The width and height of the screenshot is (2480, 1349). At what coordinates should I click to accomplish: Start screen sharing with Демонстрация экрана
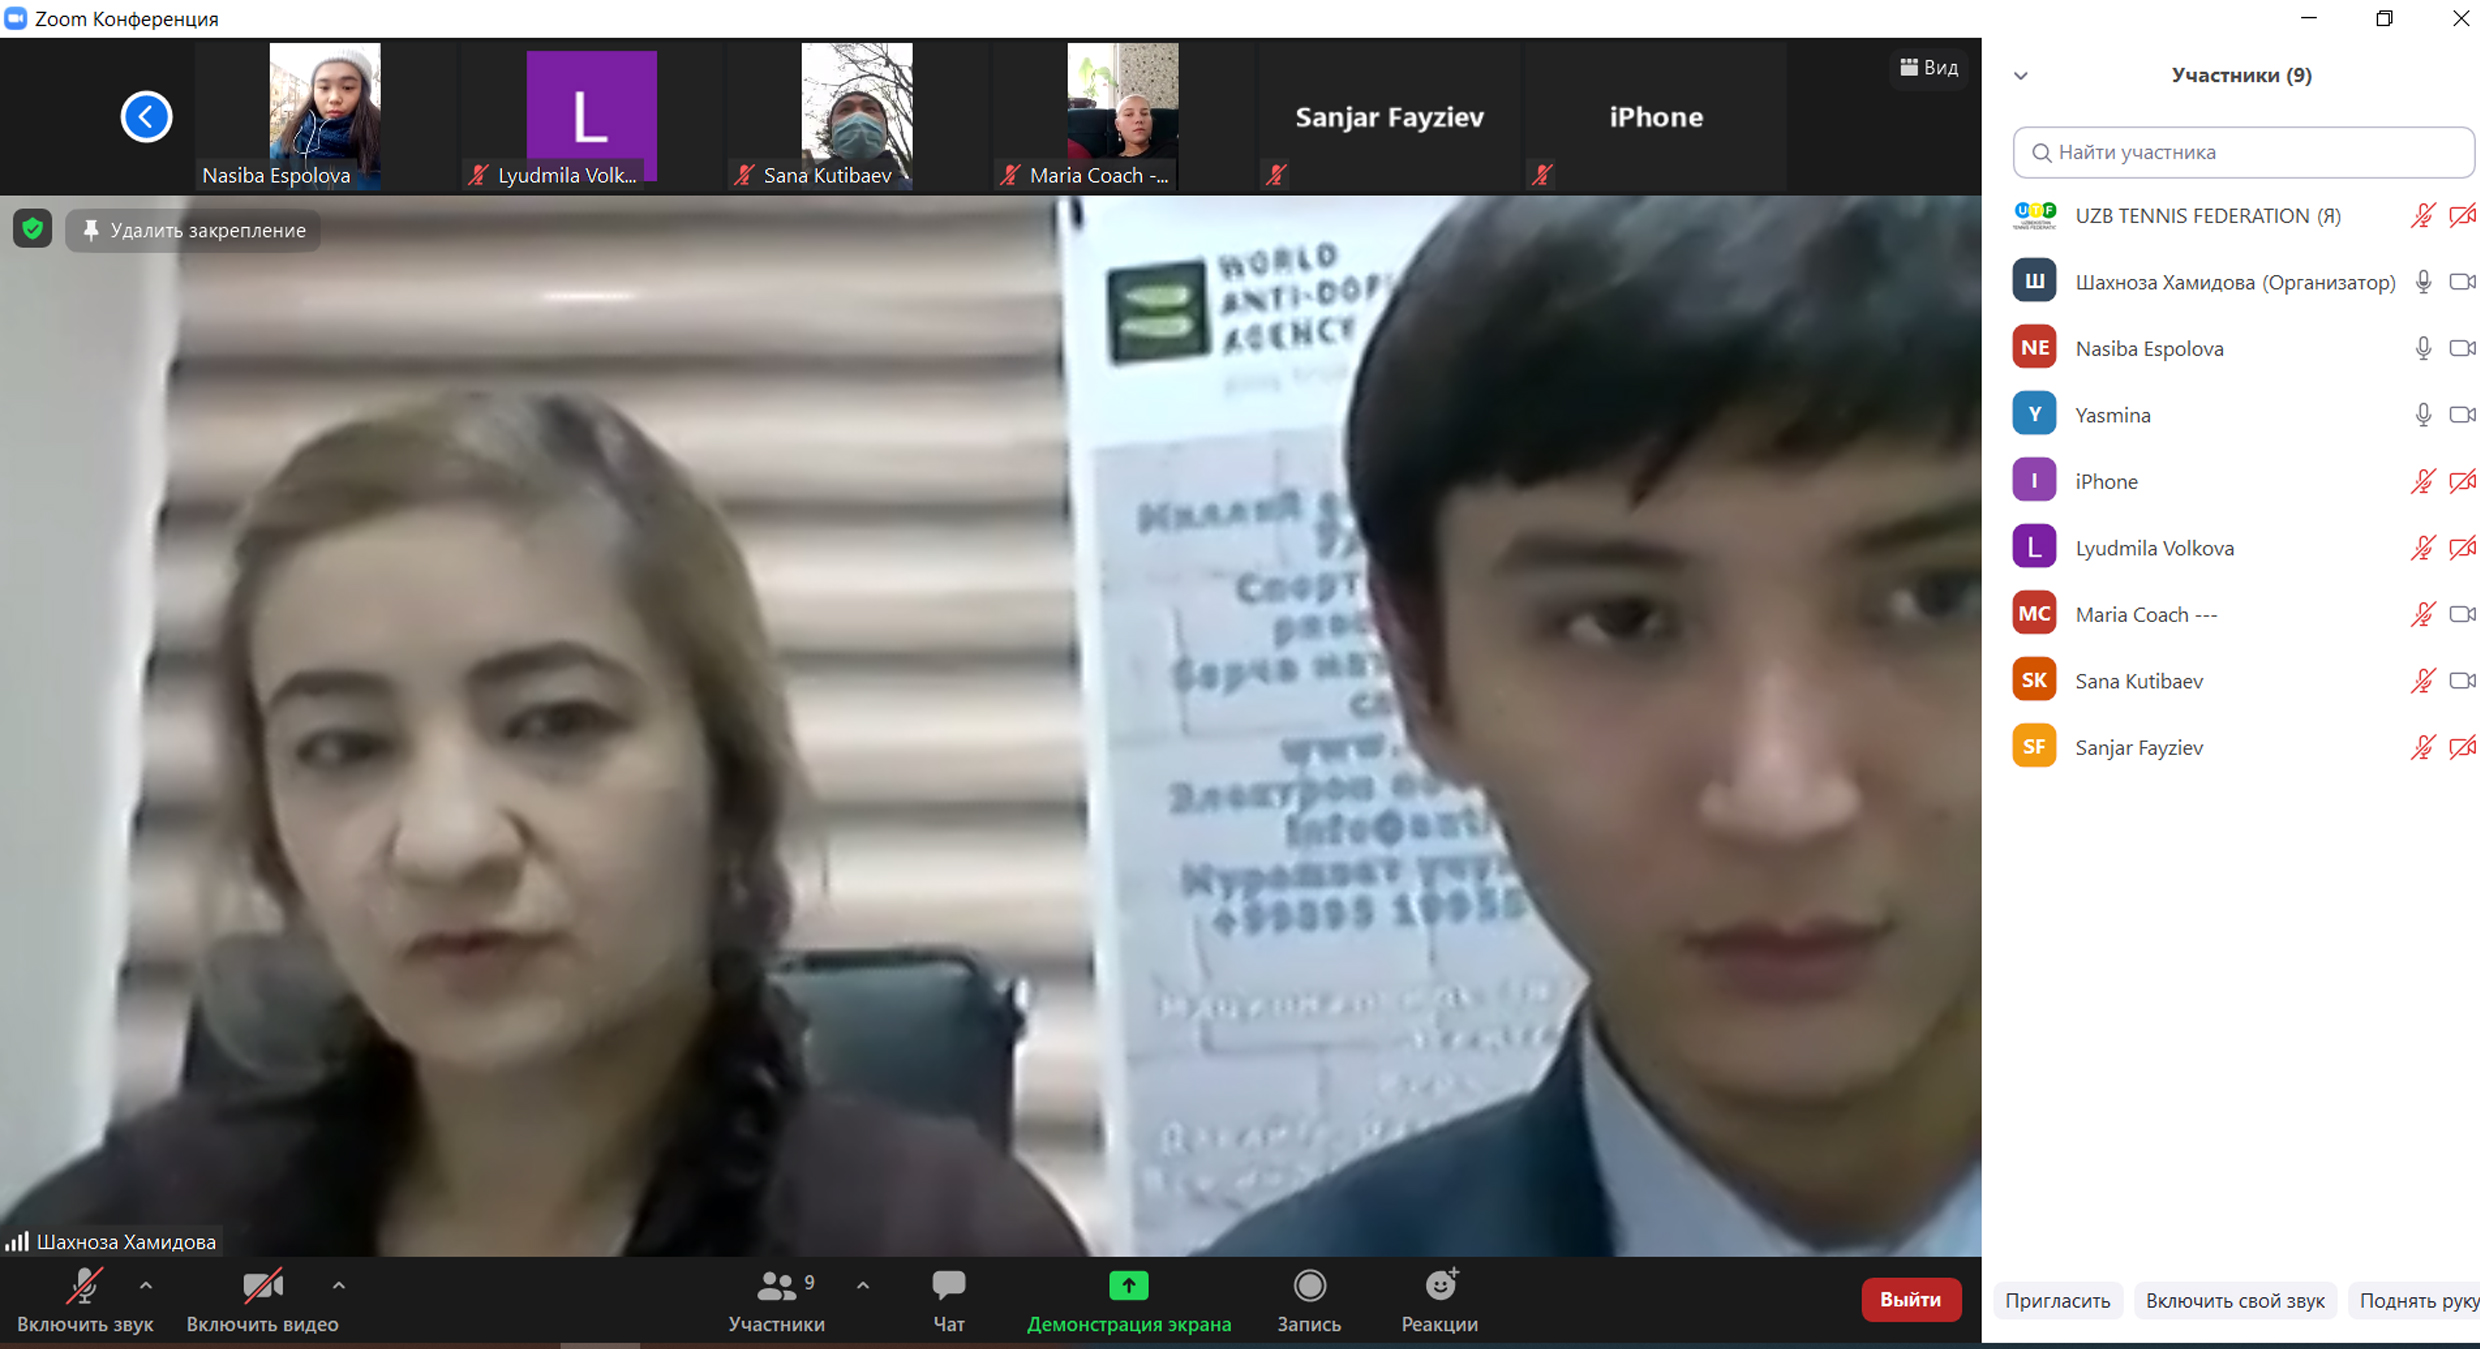pyautogui.click(x=1128, y=1299)
